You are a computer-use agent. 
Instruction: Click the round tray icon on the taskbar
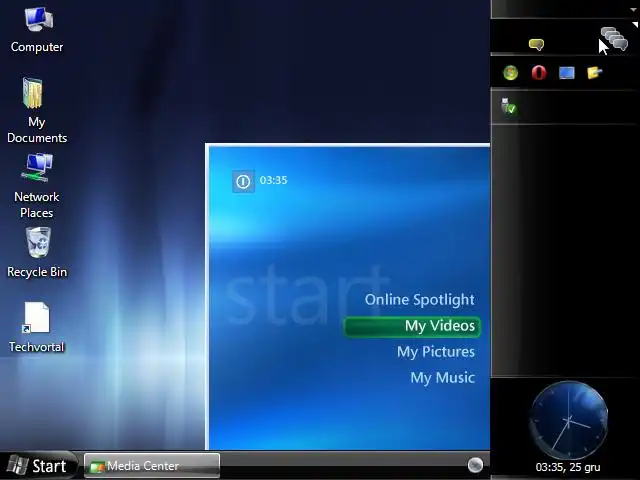click(475, 464)
